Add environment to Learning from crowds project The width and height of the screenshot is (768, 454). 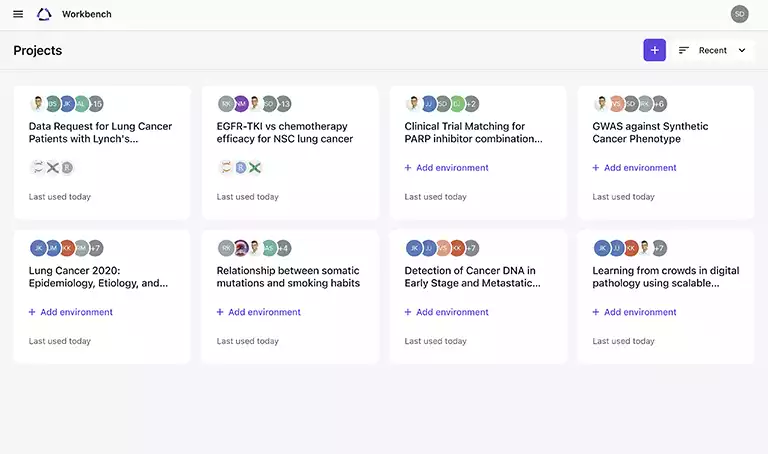pos(634,312)
